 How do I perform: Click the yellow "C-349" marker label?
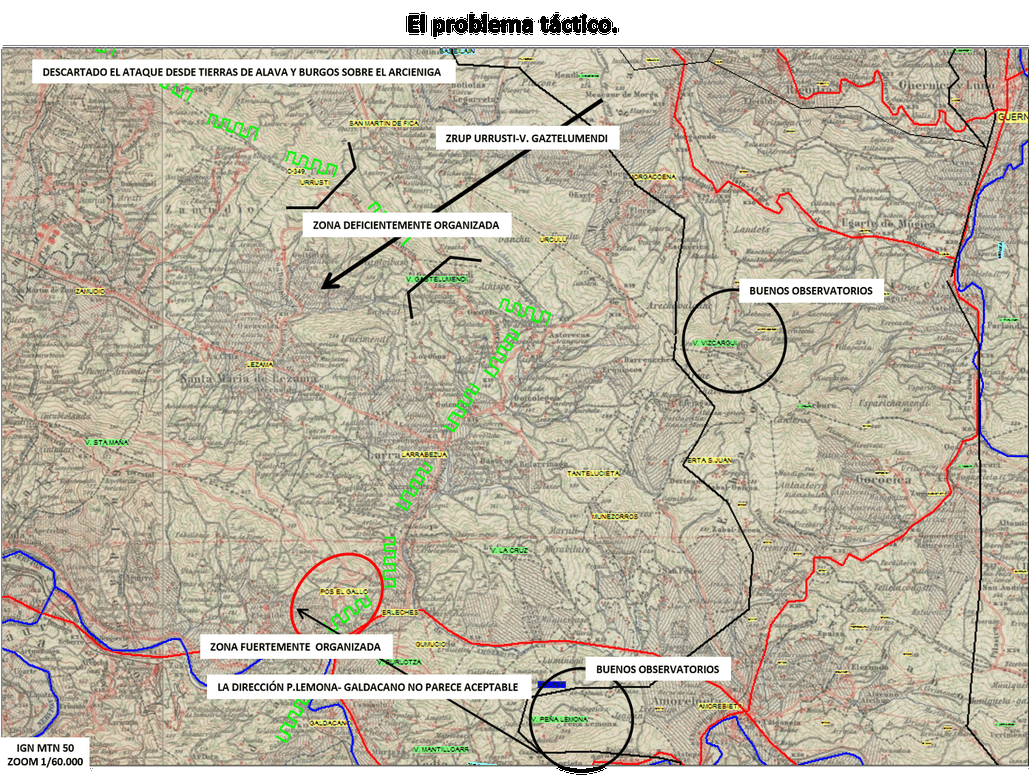point(296,171)
